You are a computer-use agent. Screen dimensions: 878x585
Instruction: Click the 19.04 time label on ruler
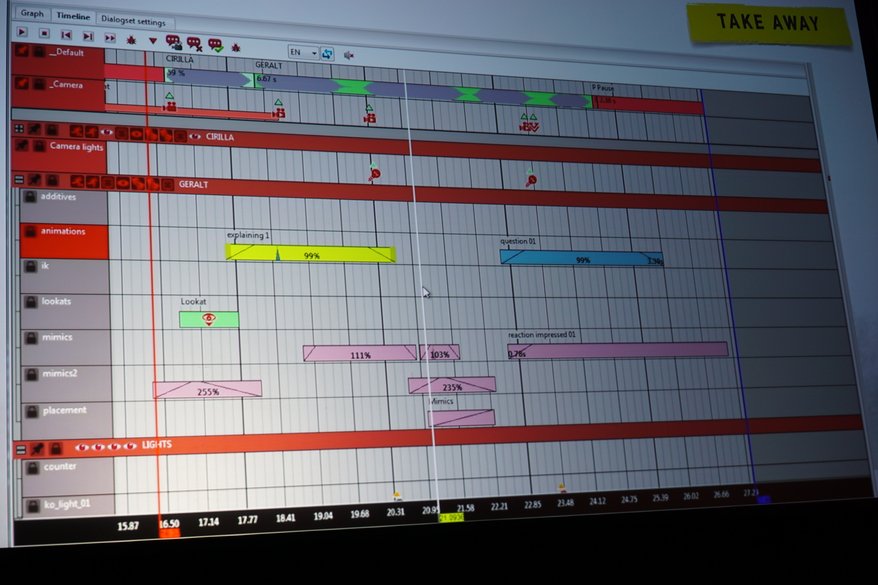tap(323, 516)
